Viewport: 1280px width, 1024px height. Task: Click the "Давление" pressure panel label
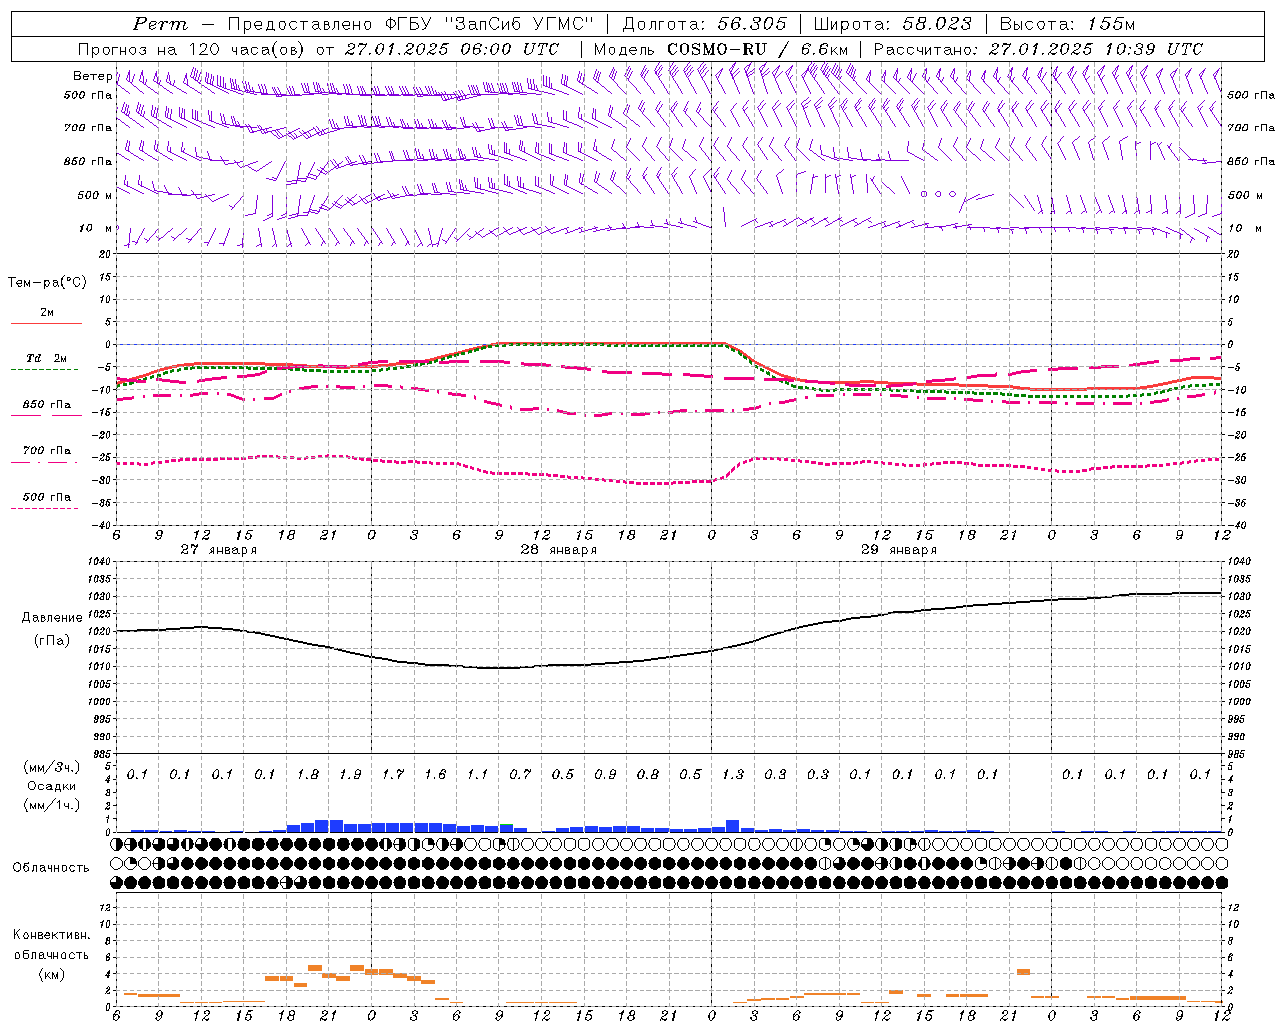click(52, 618)
